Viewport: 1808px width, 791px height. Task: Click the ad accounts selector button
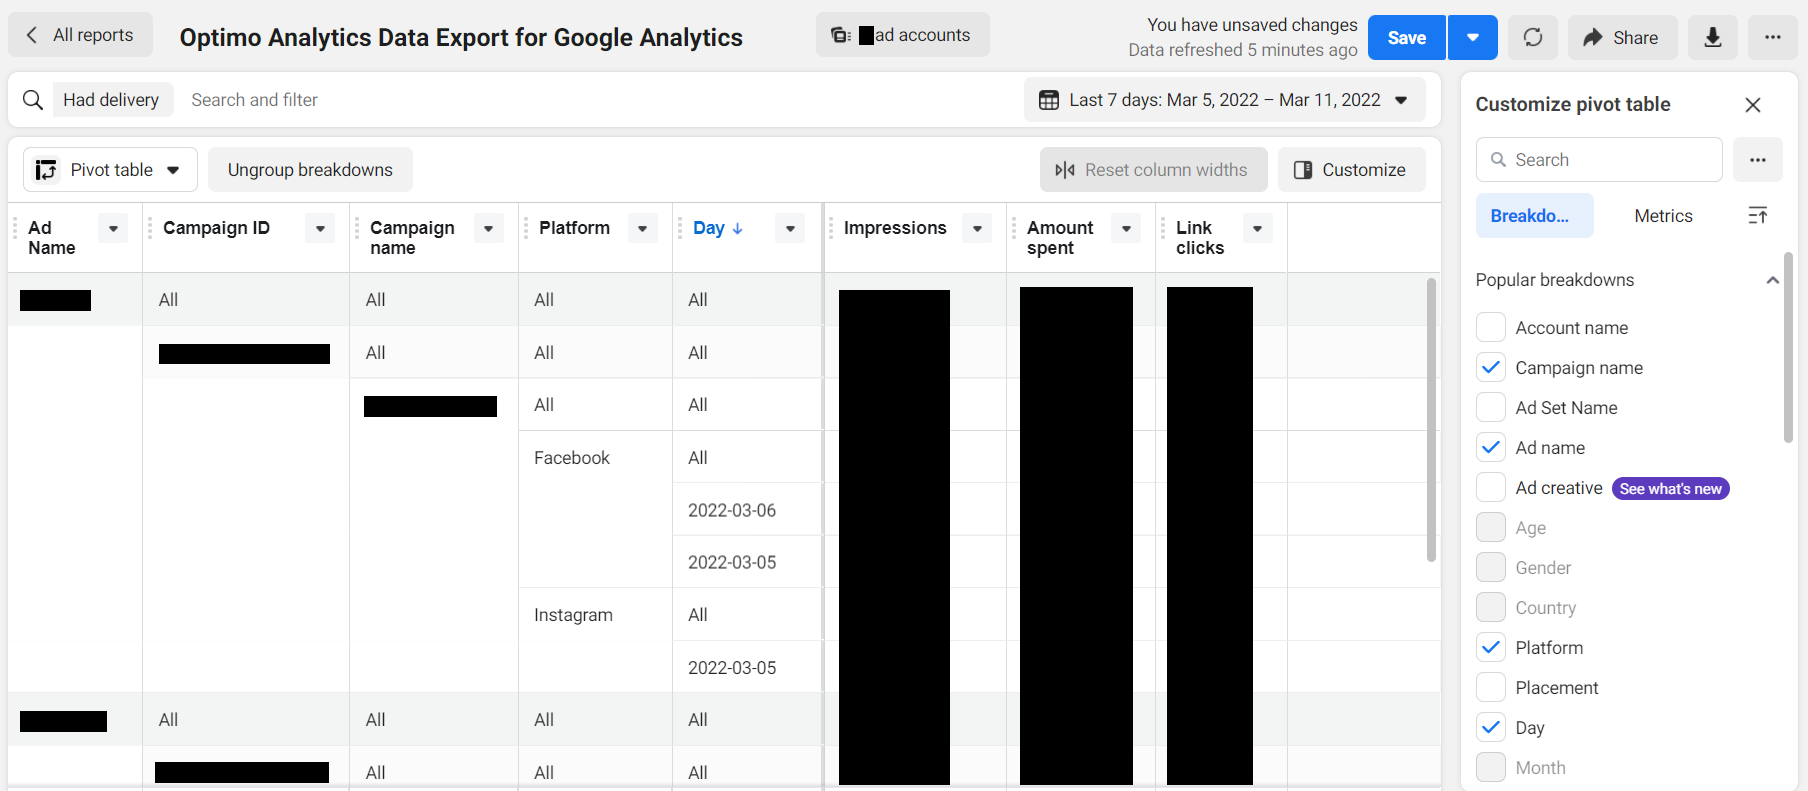(902, 35)
